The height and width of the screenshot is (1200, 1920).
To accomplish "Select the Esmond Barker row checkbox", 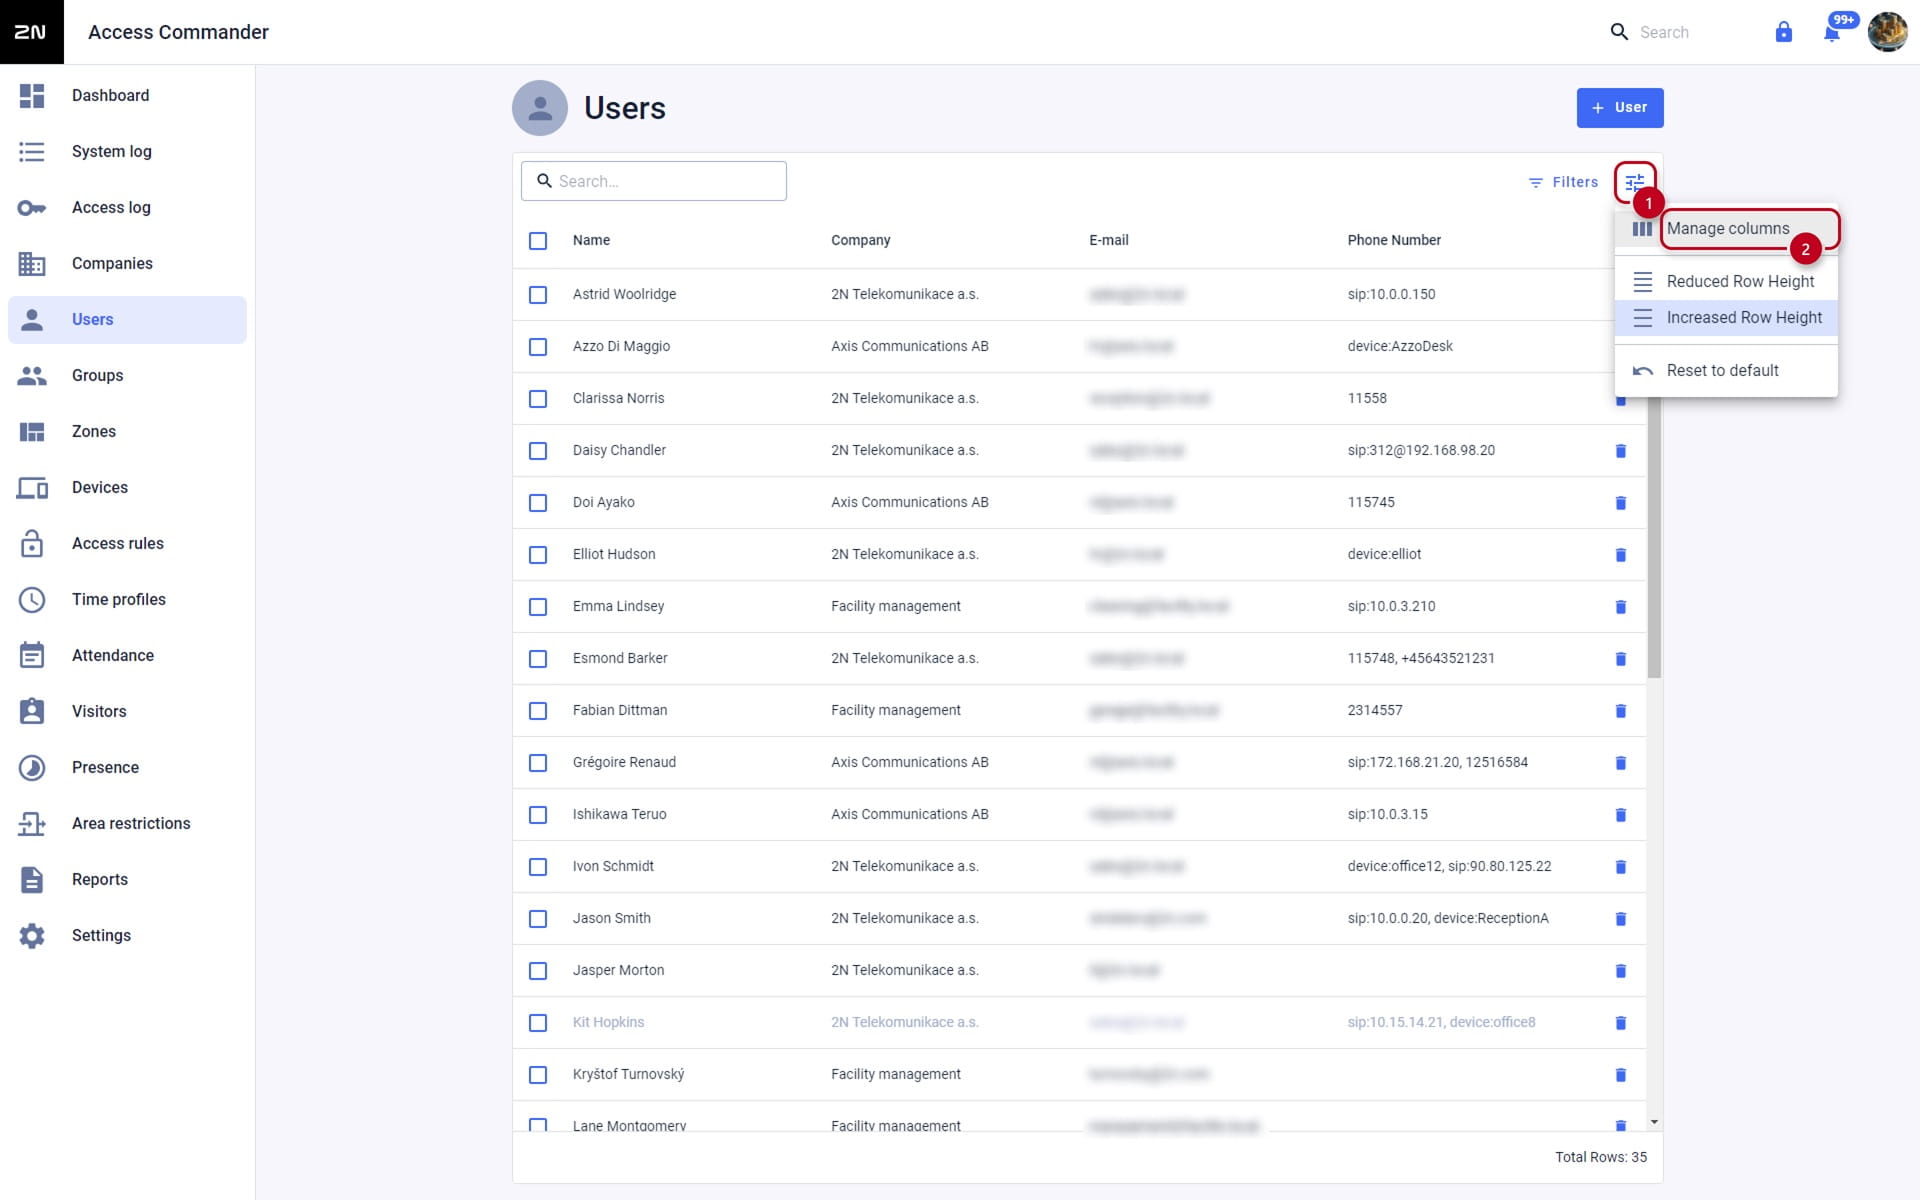I will [538, 659].
